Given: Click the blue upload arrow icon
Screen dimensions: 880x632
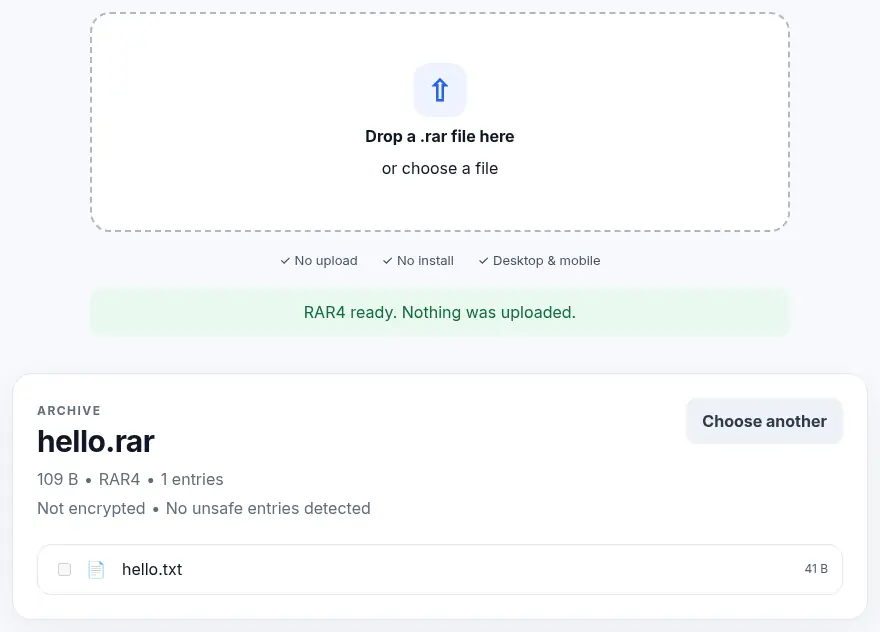Looking at the screenshot, I should point(439,90).
